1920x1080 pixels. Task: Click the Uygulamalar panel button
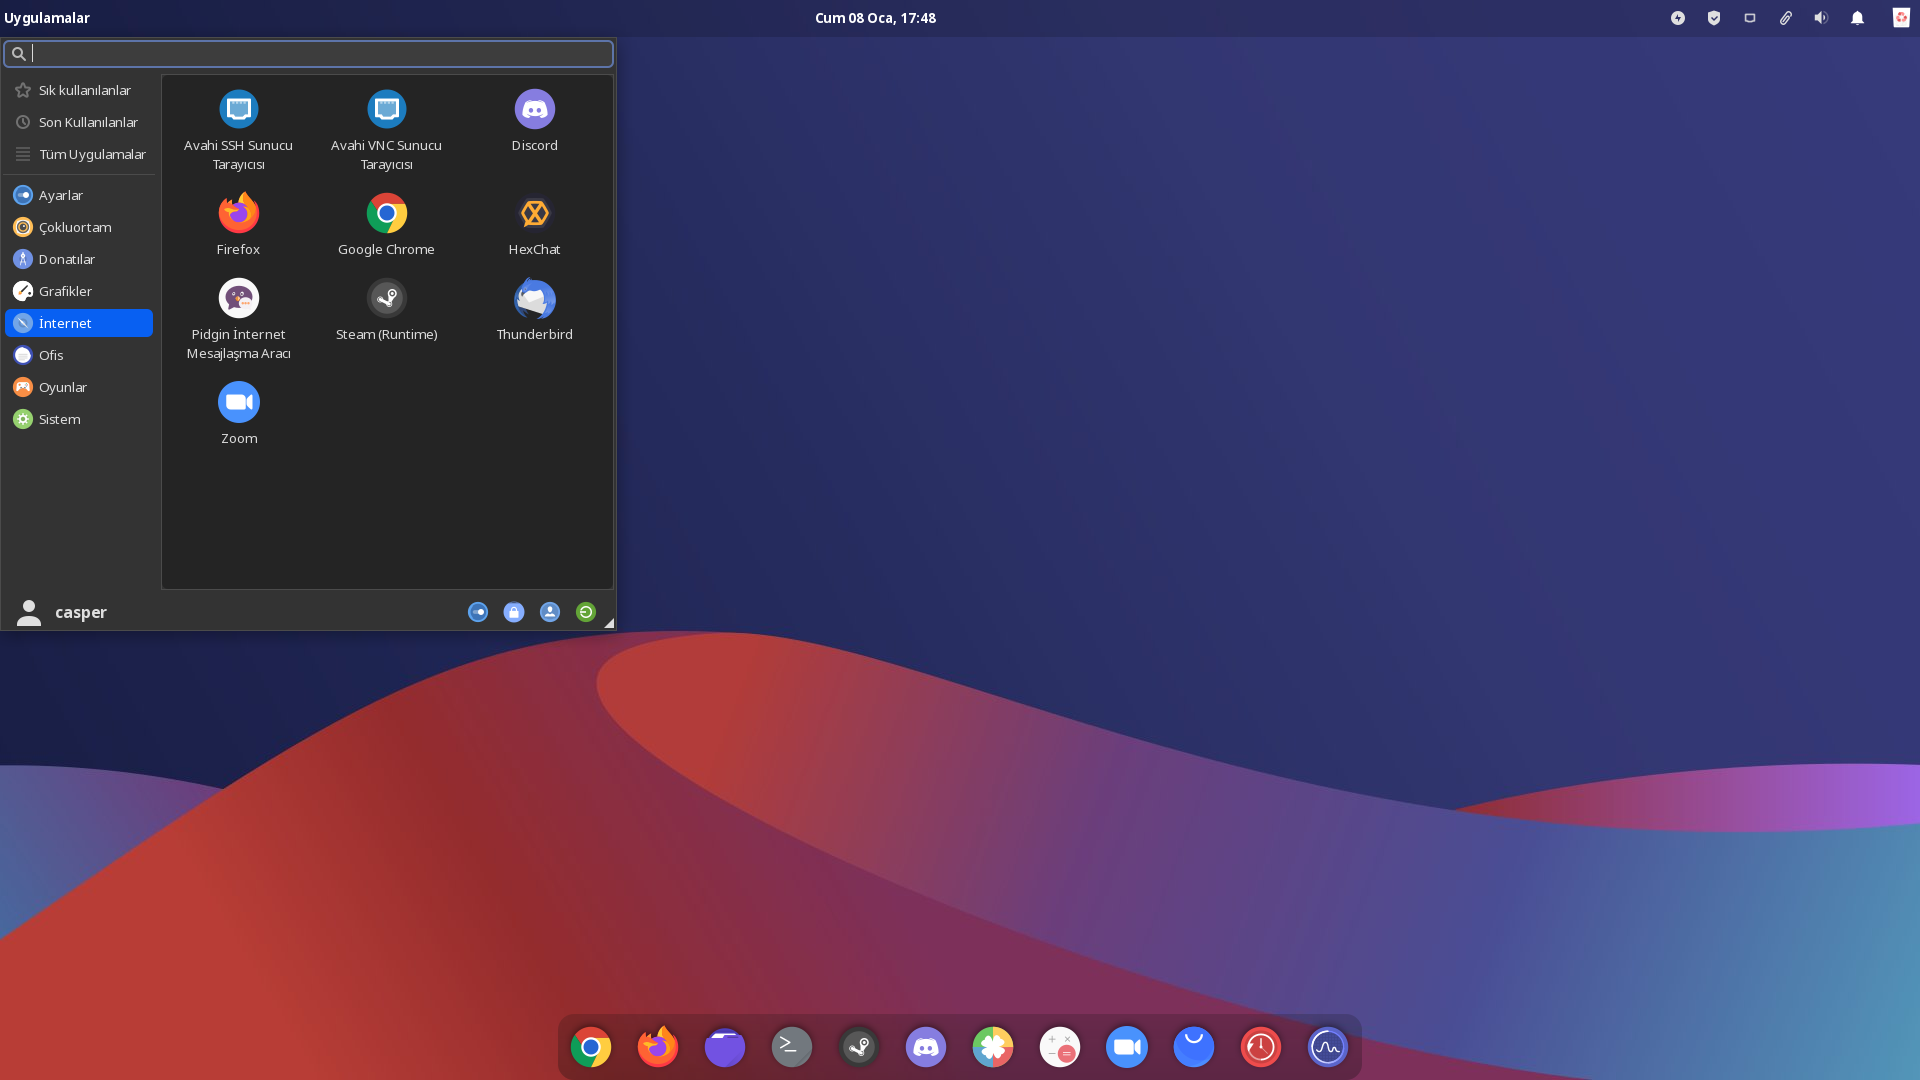click(46, 18)
